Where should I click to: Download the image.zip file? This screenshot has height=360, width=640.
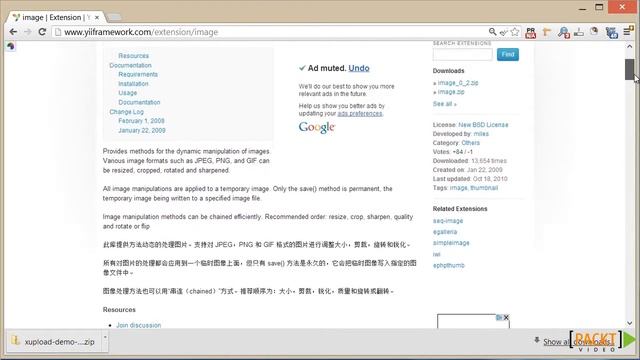pyautogui.click(x=451, y=92)
